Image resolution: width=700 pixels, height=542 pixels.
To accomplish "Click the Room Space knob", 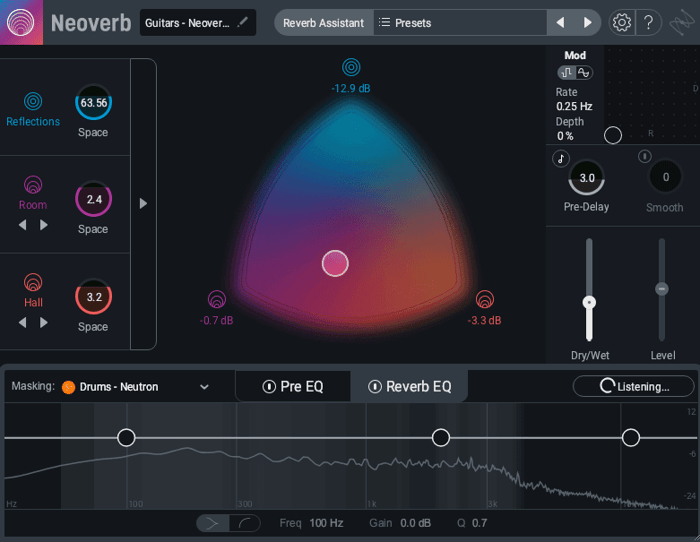I will tap(93, 199).
